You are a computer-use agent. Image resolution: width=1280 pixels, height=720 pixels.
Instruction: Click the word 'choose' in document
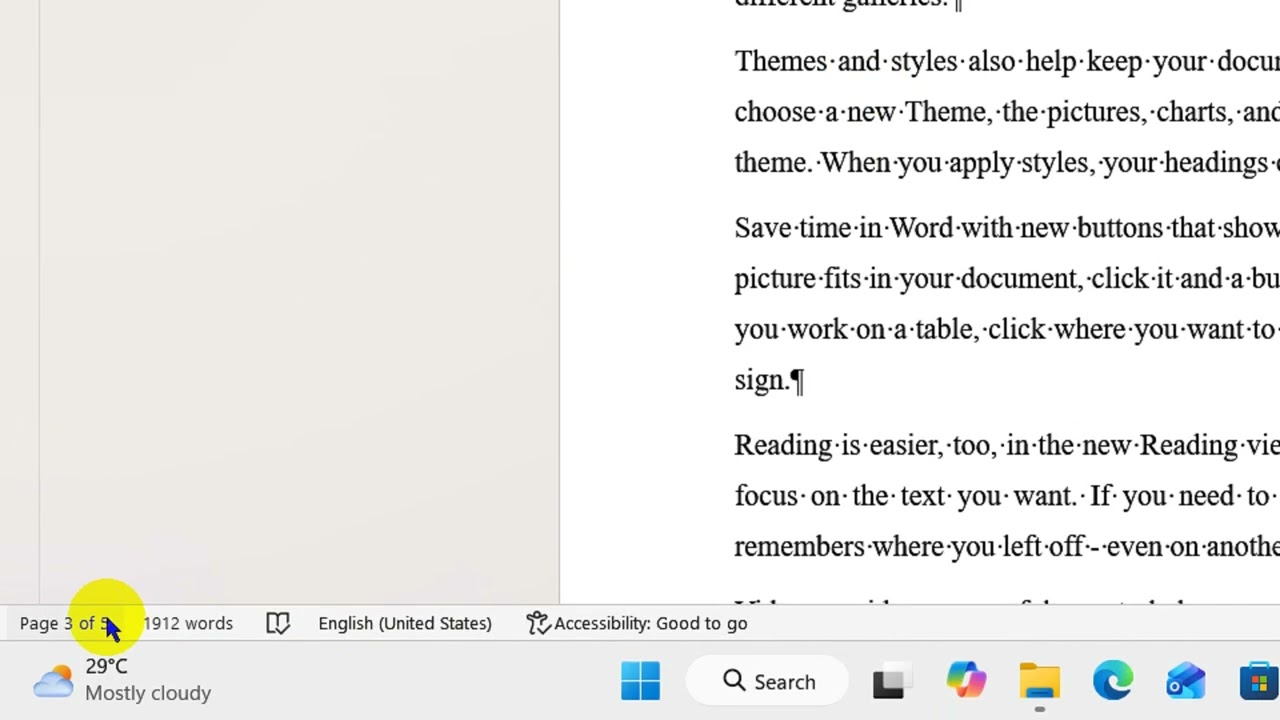pos(776,112)
